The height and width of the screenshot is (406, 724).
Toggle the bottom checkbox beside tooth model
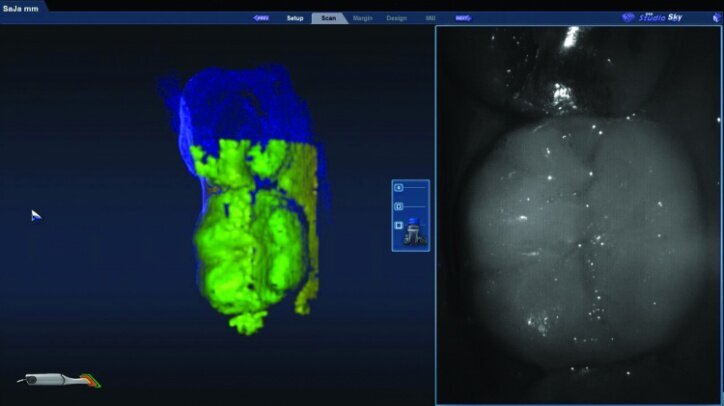click(399, 226)
